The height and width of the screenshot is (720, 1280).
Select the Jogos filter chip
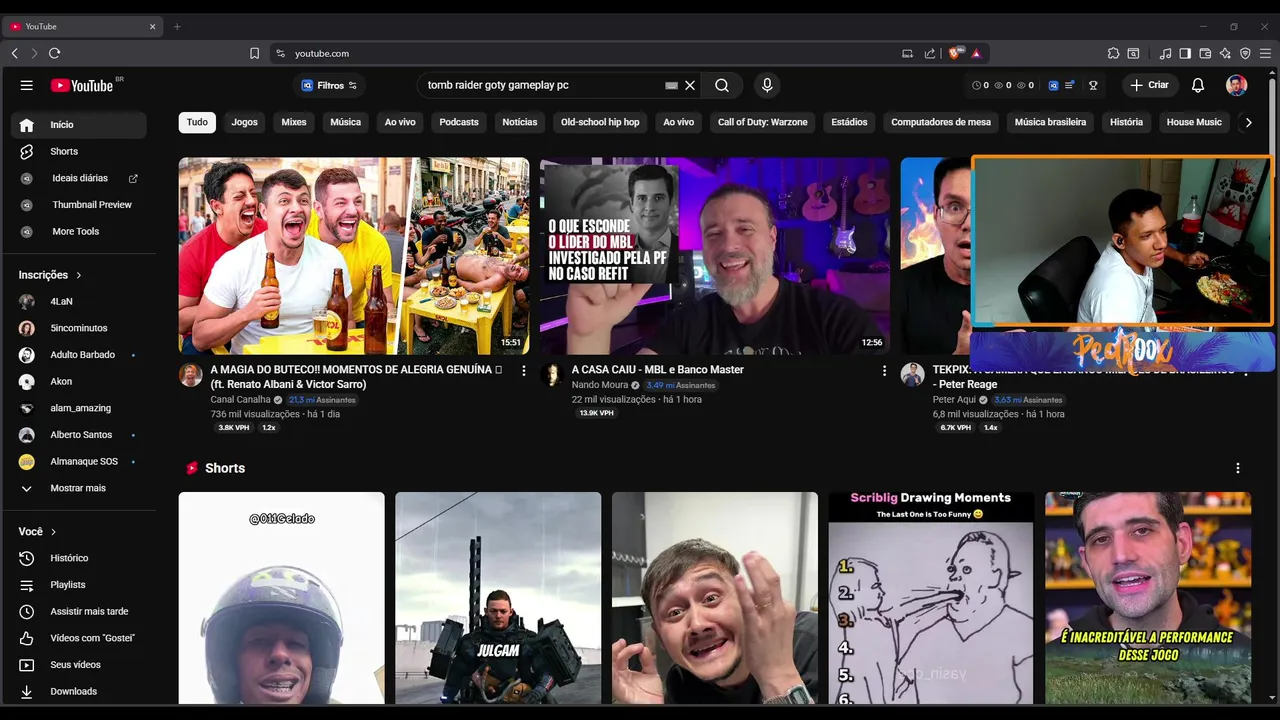(x=245, y=122)
